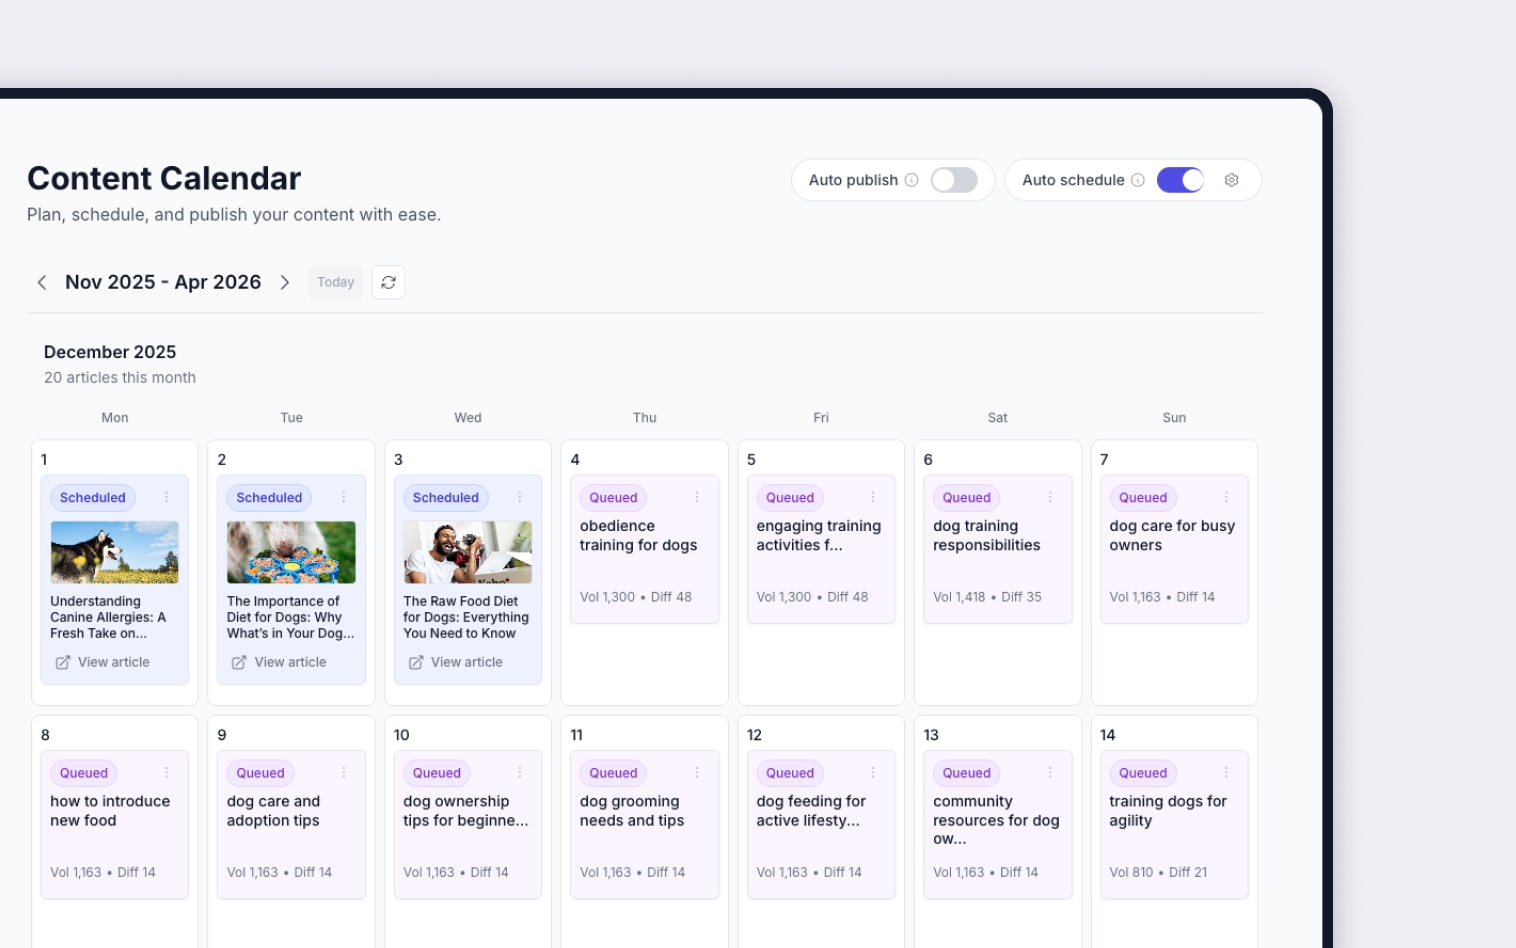Viewport: 1516px width, 948px height.
Task: Click the Today button
Action: [335, 282]
